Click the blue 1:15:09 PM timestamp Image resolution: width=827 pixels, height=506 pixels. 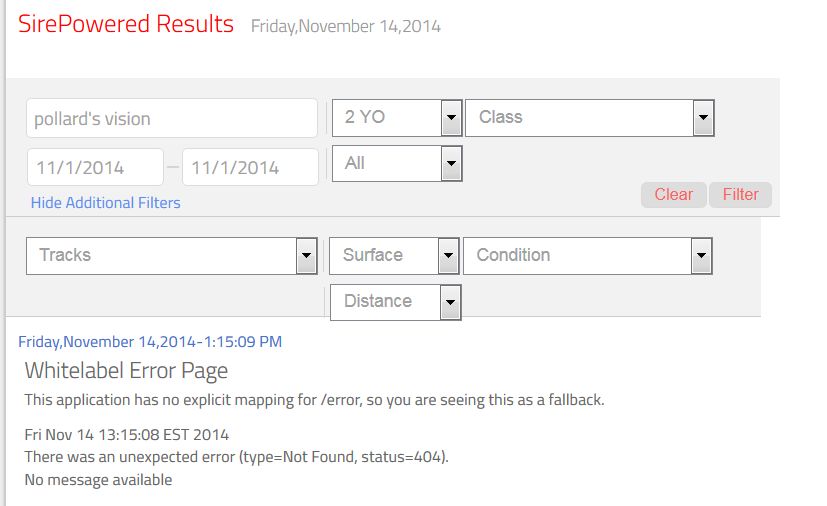click(150, 342)
